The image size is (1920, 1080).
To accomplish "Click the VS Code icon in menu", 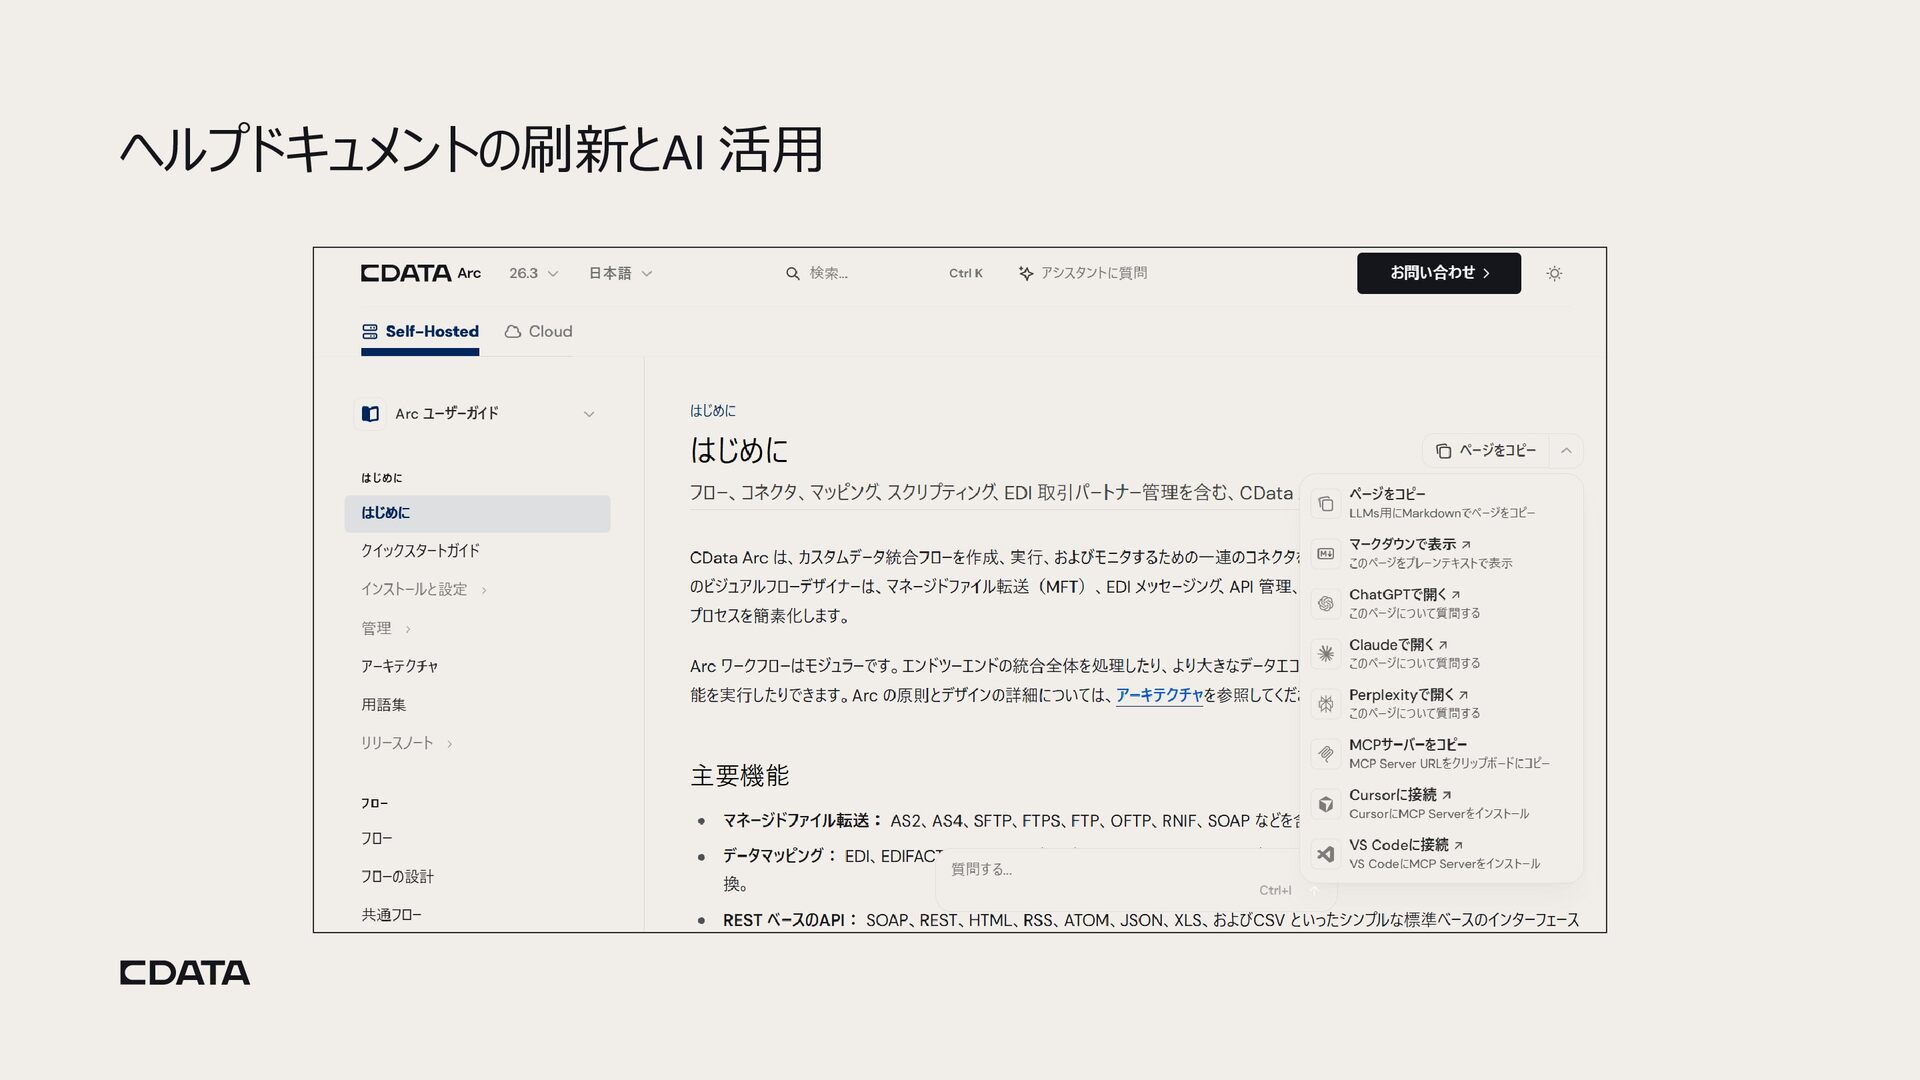I will click(x=1325, y=854).
